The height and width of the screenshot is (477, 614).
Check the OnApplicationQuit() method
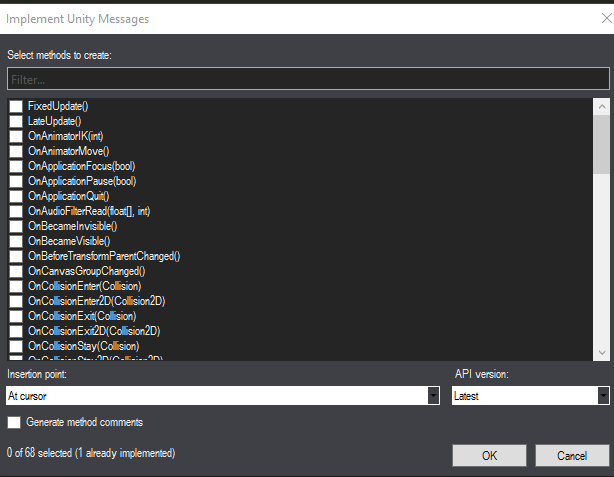point(16,196)
